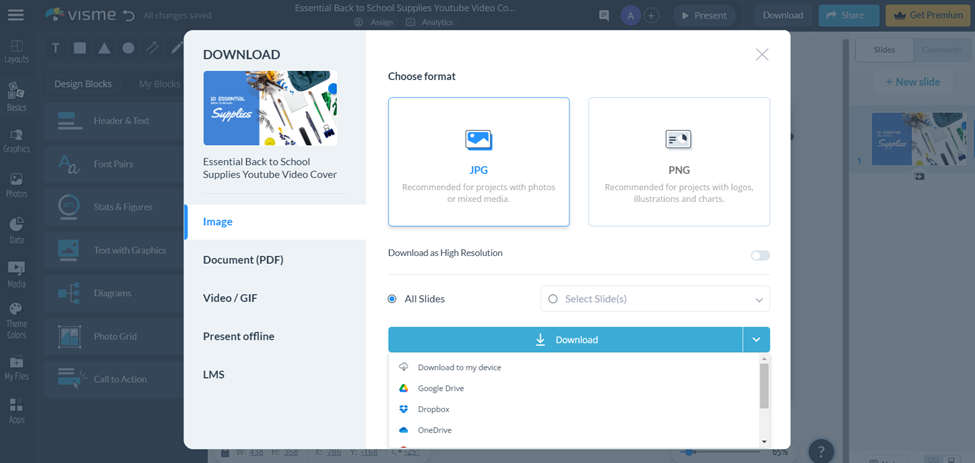Click the Present button in top bar
Image resolution: width=975 pixels, height=463 pixels.
coord(704,16)
